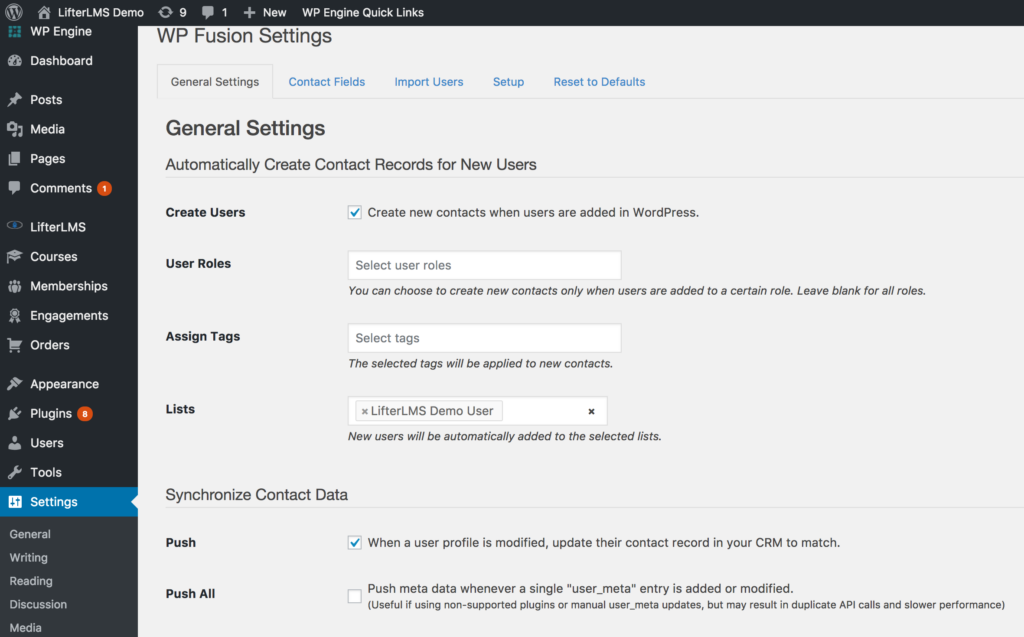Click the orange Plugins update badge

click(x=84, y=414)
